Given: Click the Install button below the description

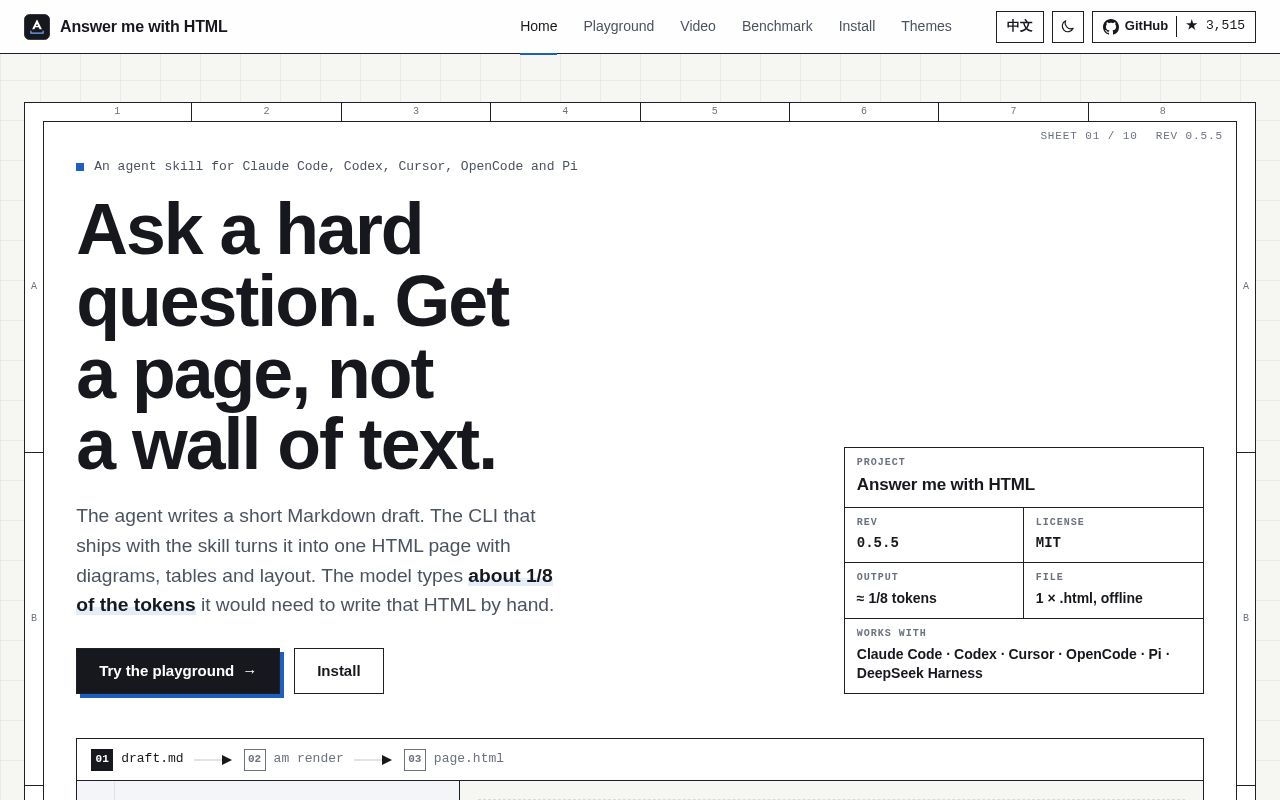Looking at the screenshot, I should 339,671.
